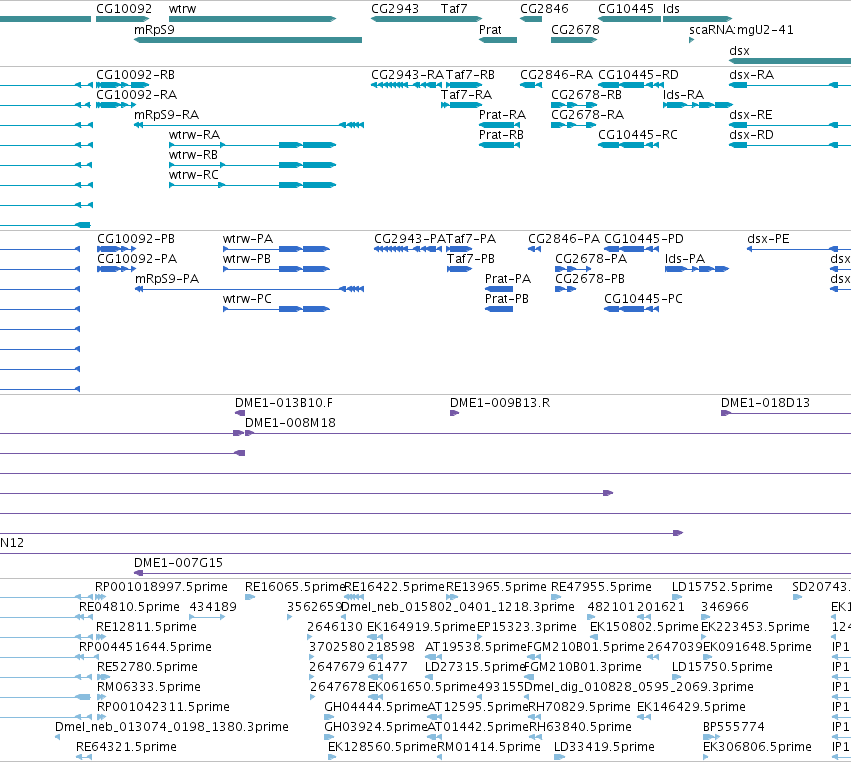Click the dsx-RD transcript label

coord(751,135)
